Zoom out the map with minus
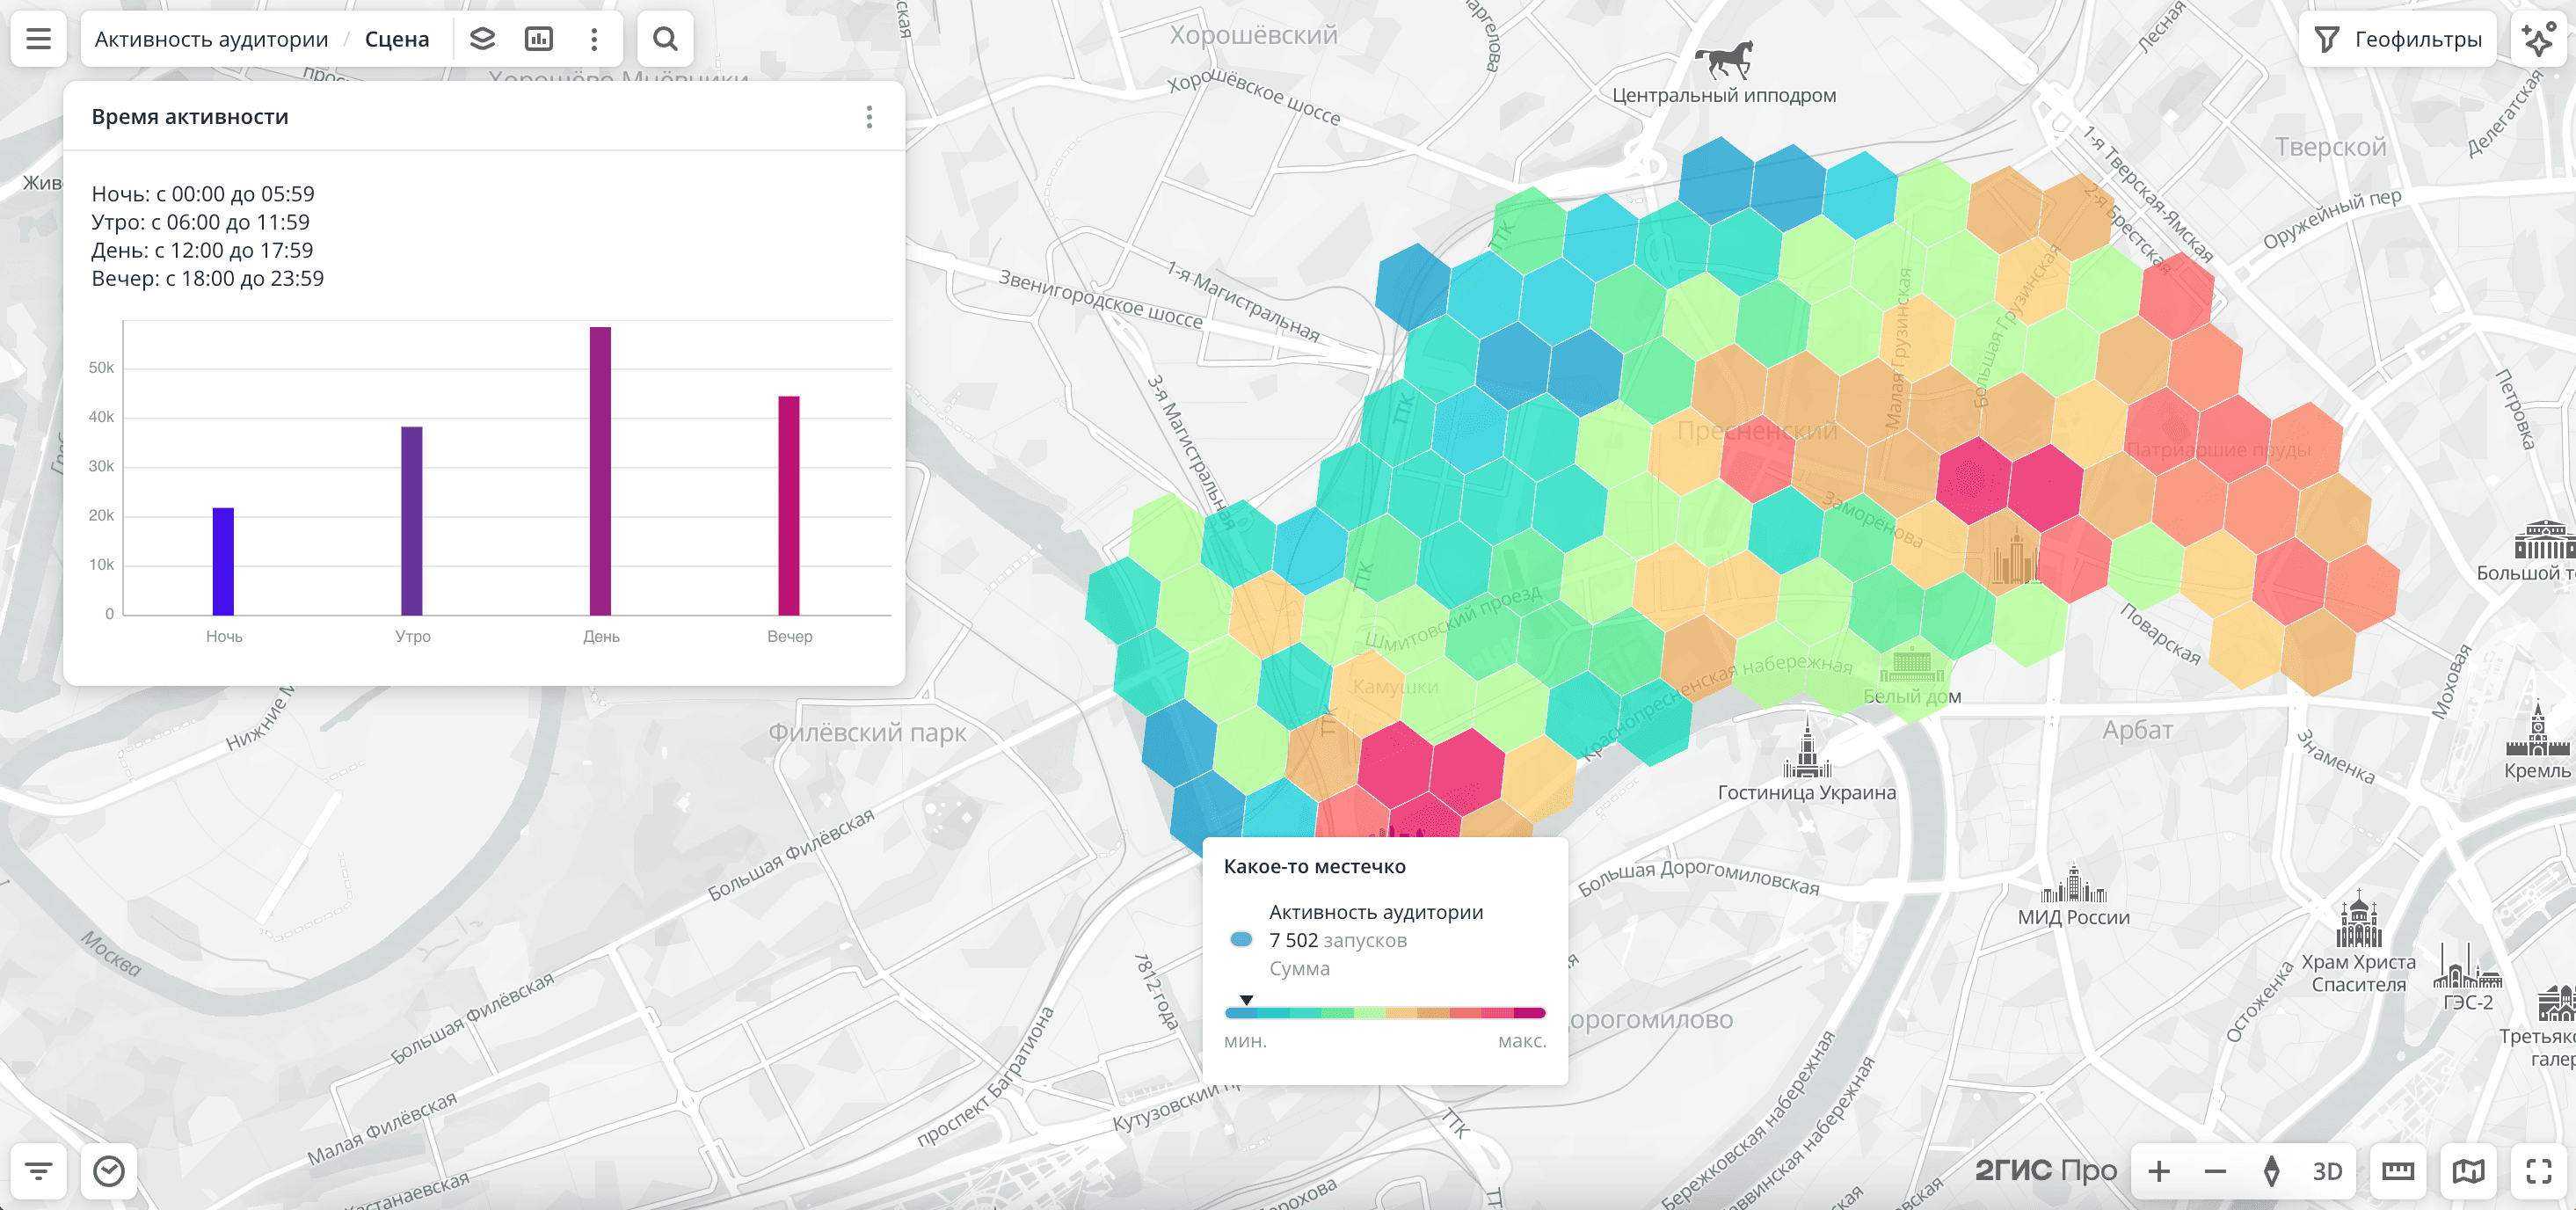 pyautogui.click(x=2215, y=1171)
